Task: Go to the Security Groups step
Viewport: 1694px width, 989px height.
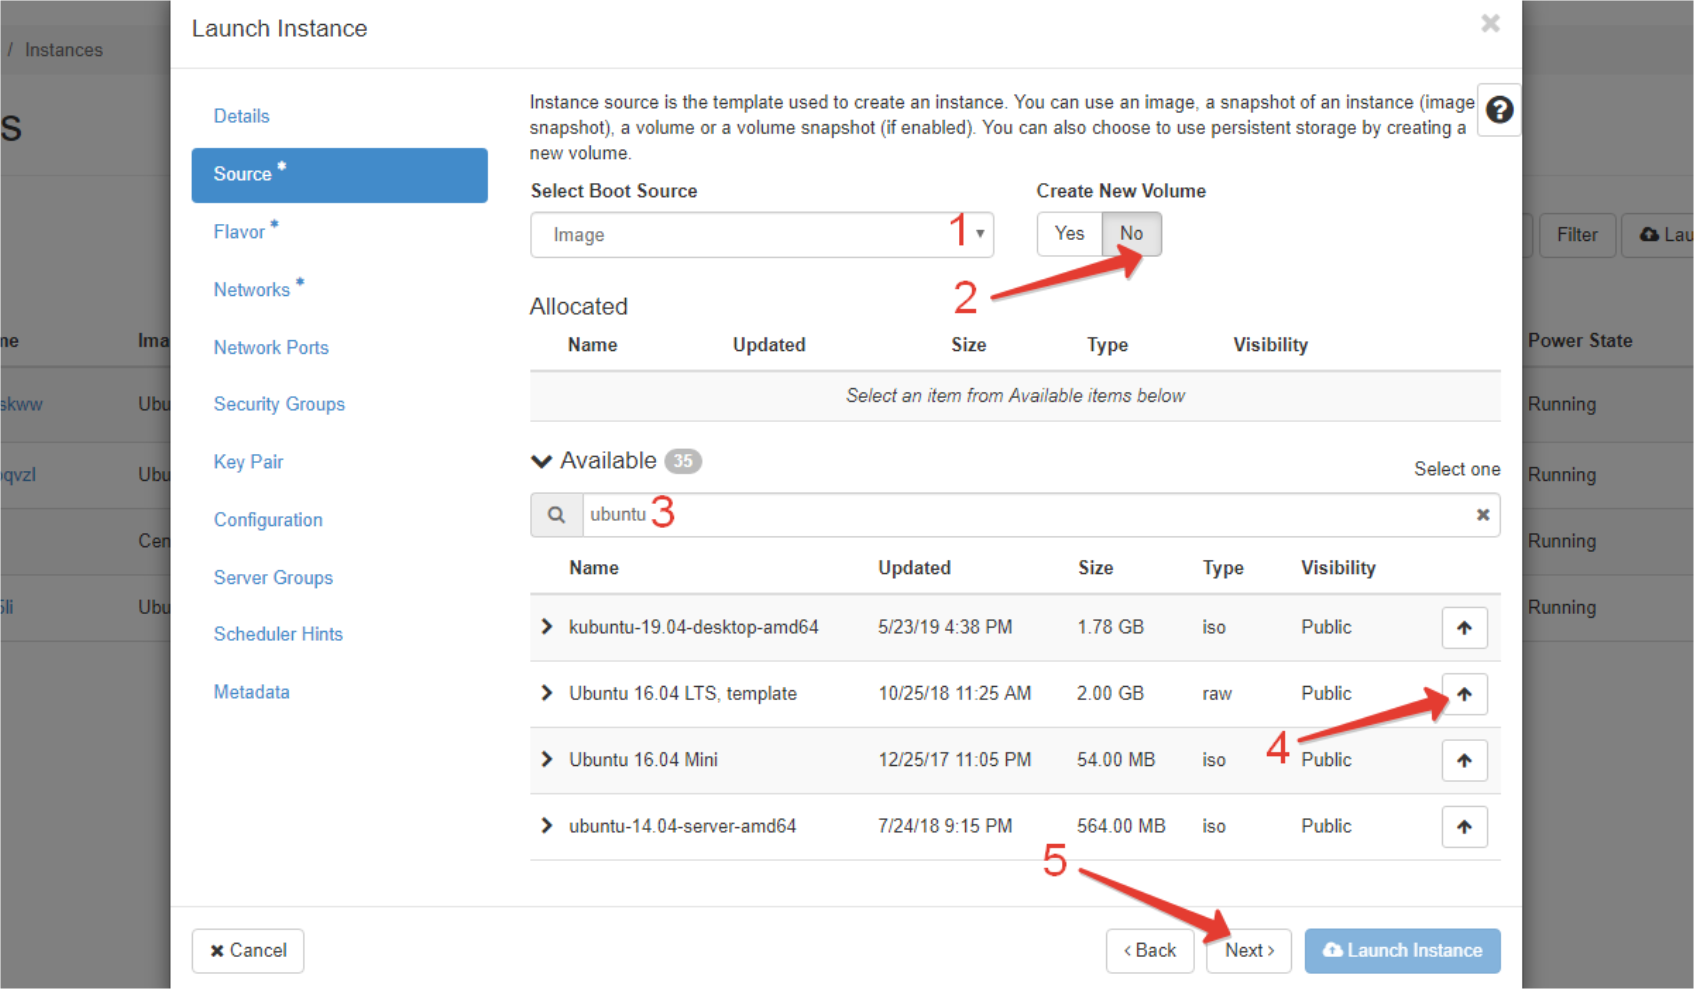Action: click(279, 404)
